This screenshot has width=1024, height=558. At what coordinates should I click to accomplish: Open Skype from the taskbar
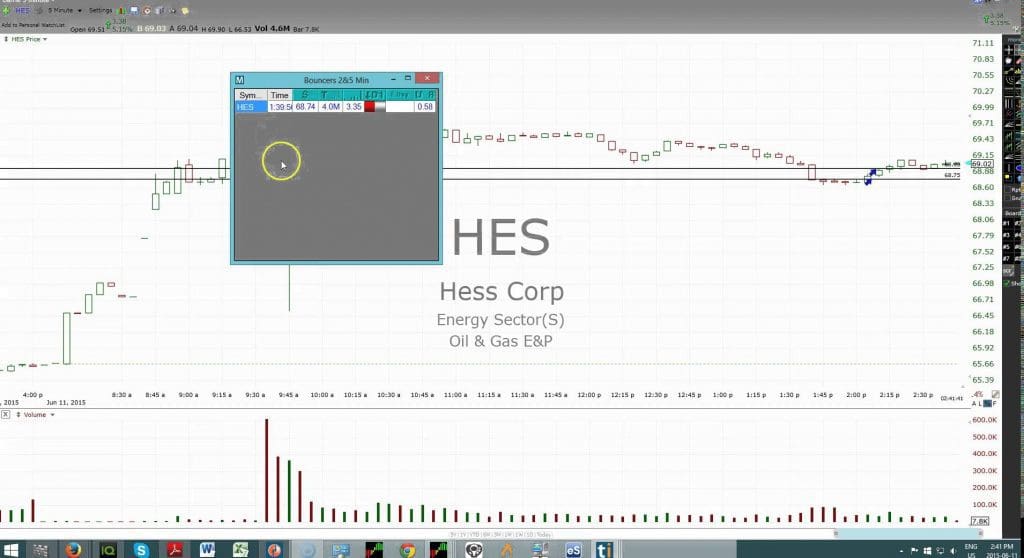point(141,550)
